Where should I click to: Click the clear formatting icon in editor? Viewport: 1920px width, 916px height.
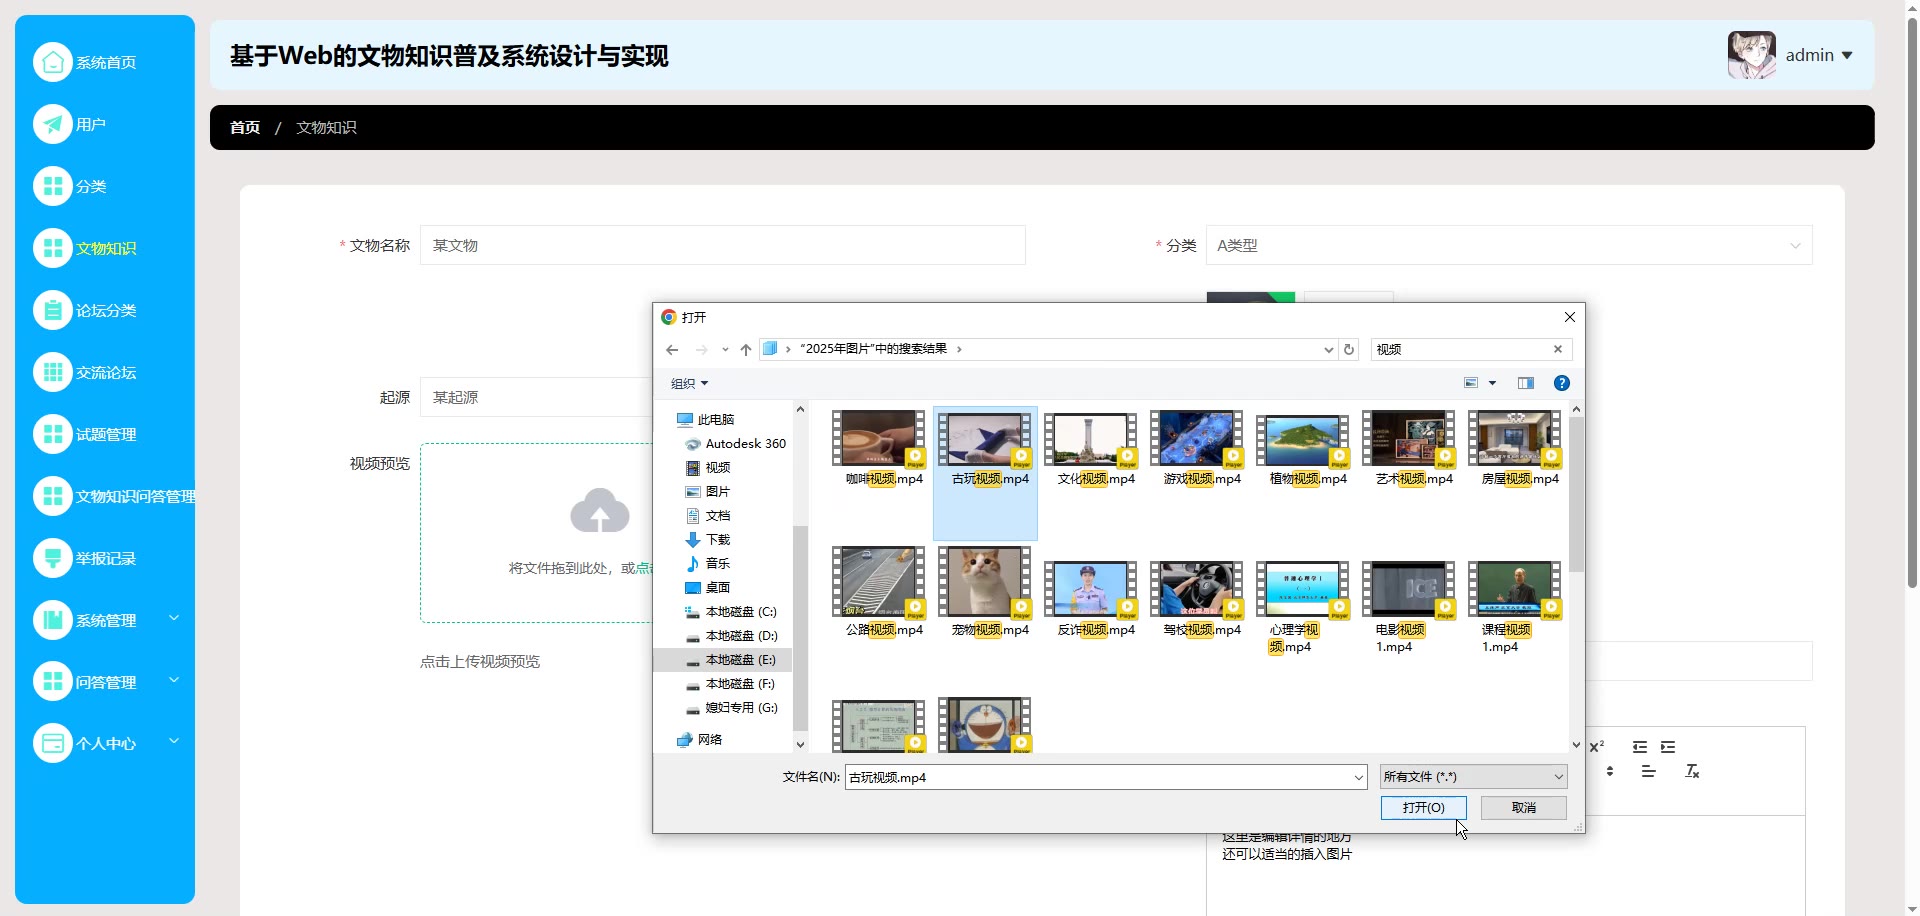1692,771
